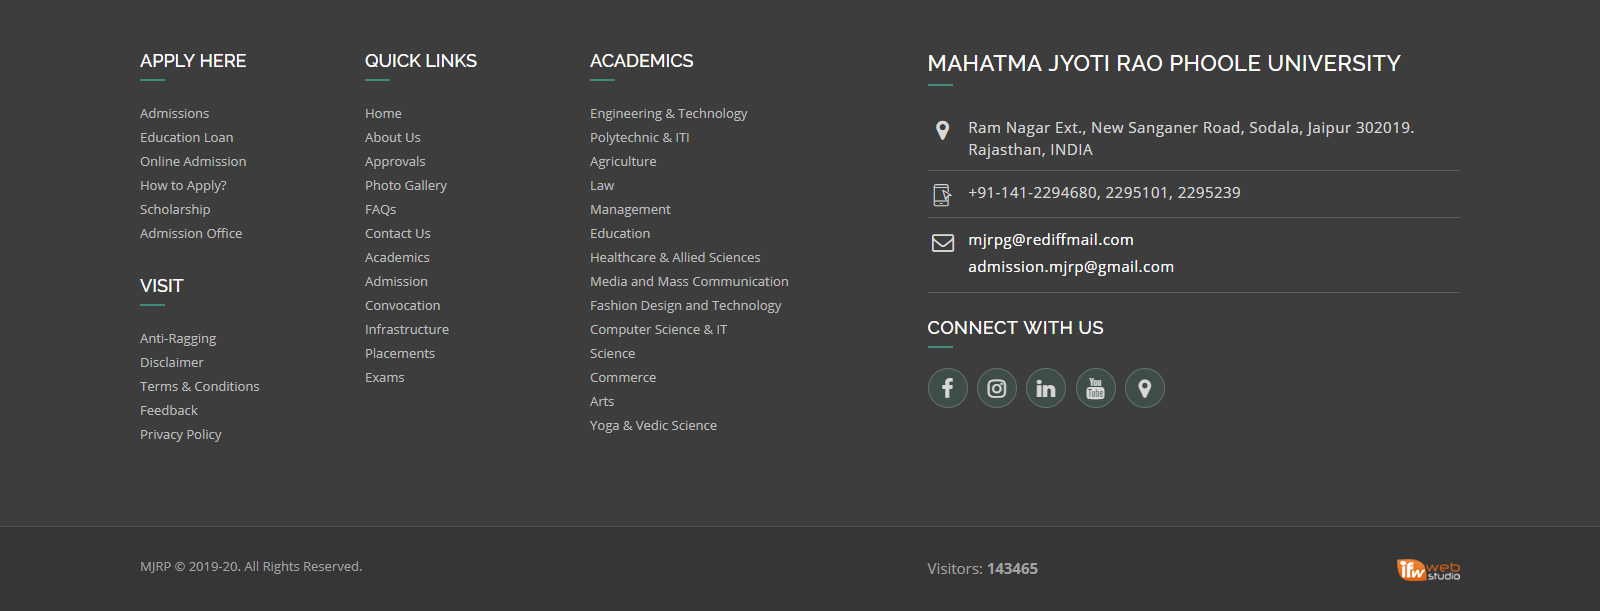The width and height of the screenshot is (1600, 611).
Task: Open the Facebook social icon
Action: 947,388
